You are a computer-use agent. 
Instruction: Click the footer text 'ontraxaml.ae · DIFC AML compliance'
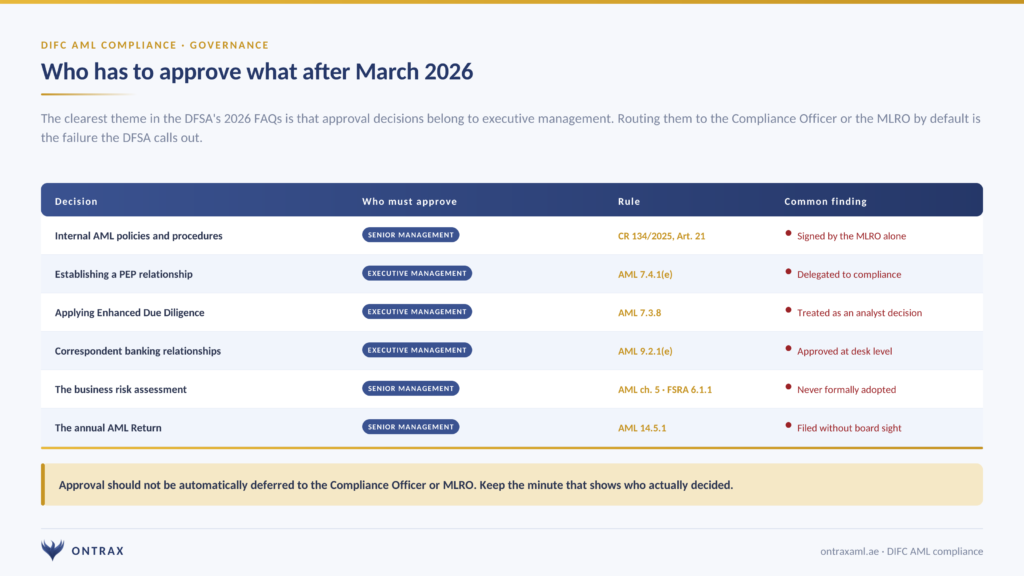[x=901, y=551]
